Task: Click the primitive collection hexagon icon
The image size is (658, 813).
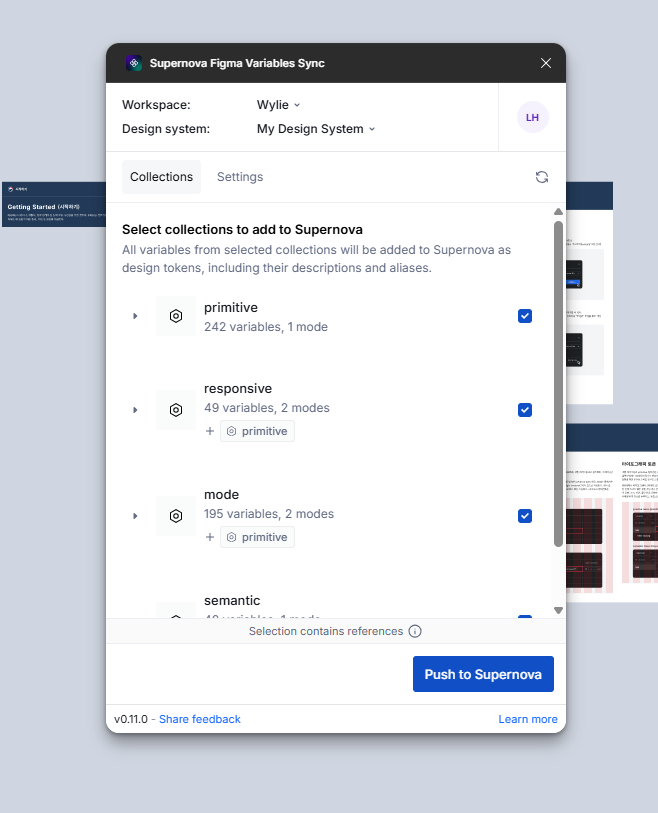Action: coord(176,316)
